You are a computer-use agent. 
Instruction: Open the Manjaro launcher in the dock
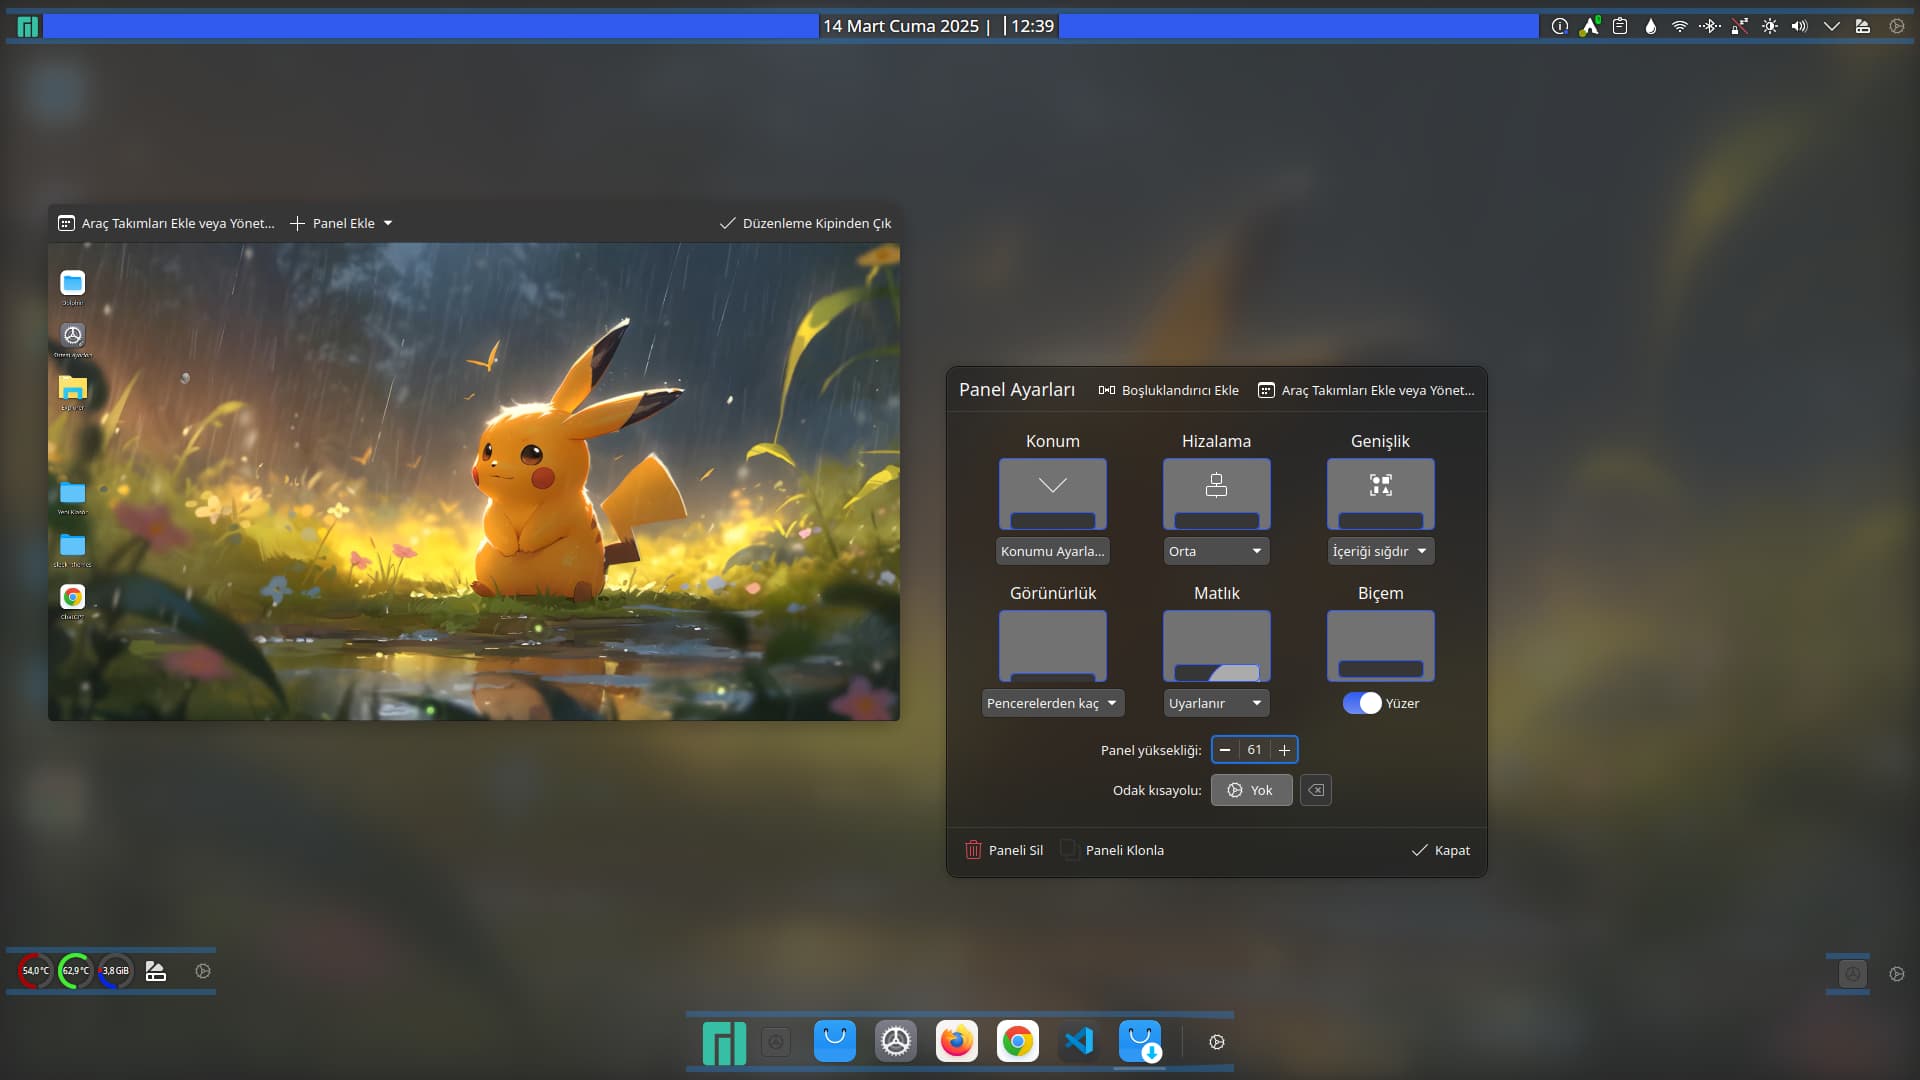click(x=725, y=1042)
